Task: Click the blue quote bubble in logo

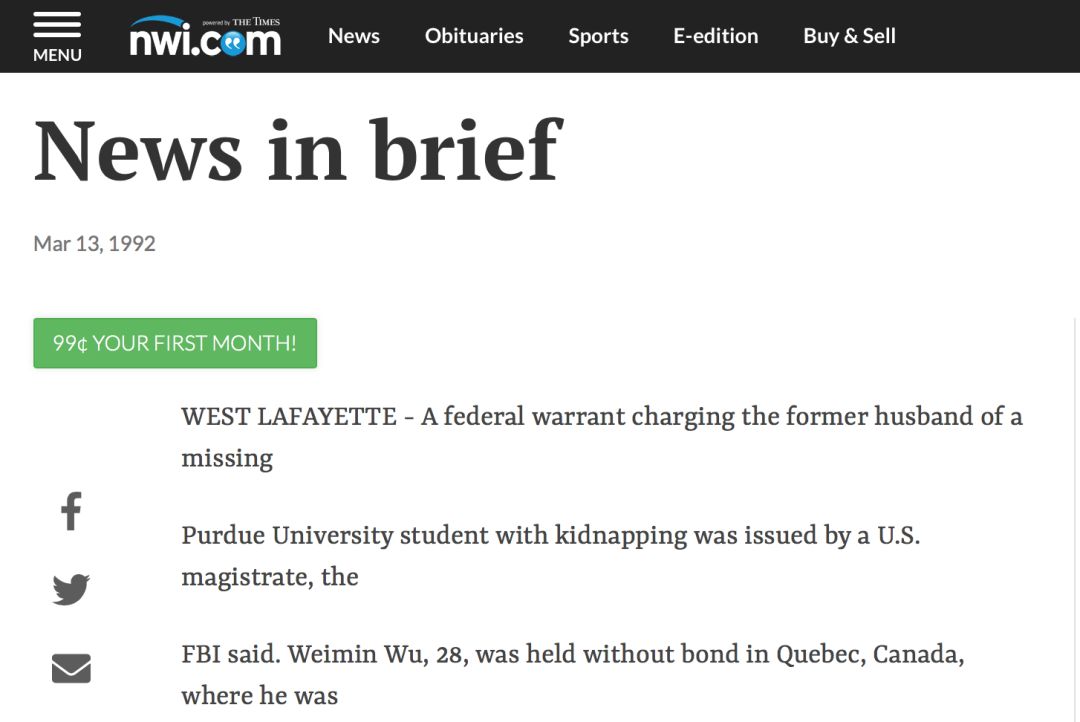Action: (x=233, y=43)
